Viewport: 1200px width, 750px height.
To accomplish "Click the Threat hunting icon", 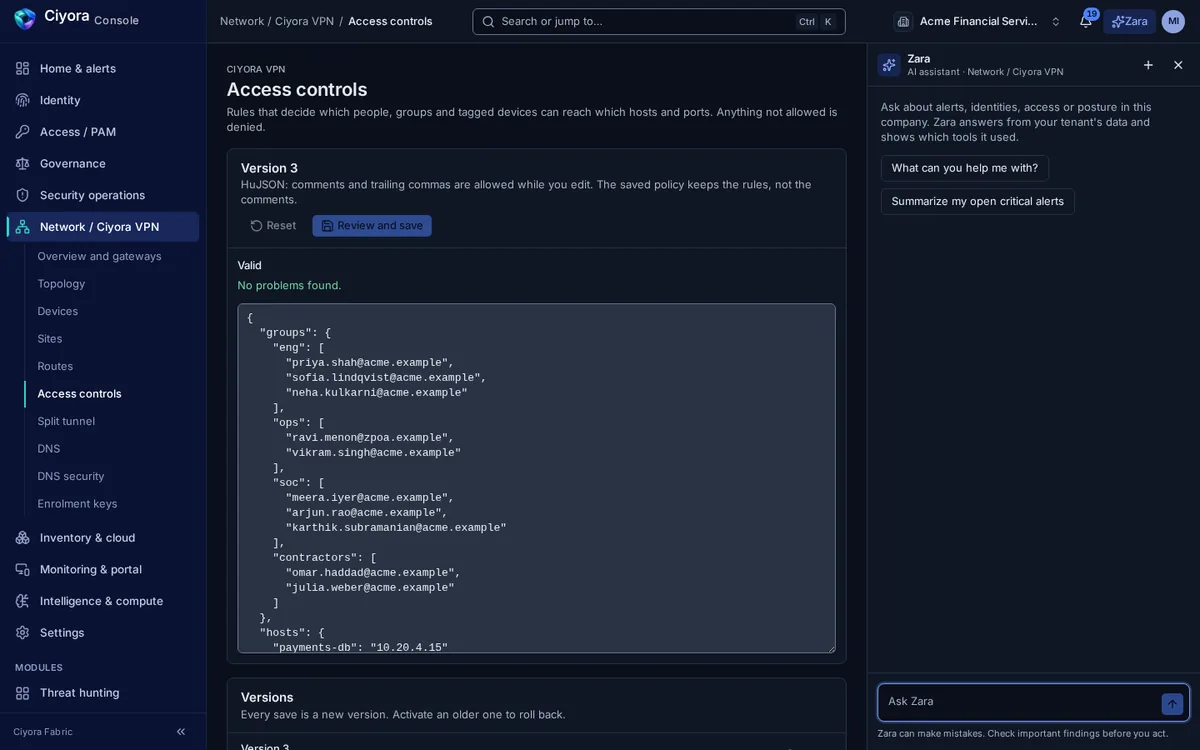I will tap(22, 693).
